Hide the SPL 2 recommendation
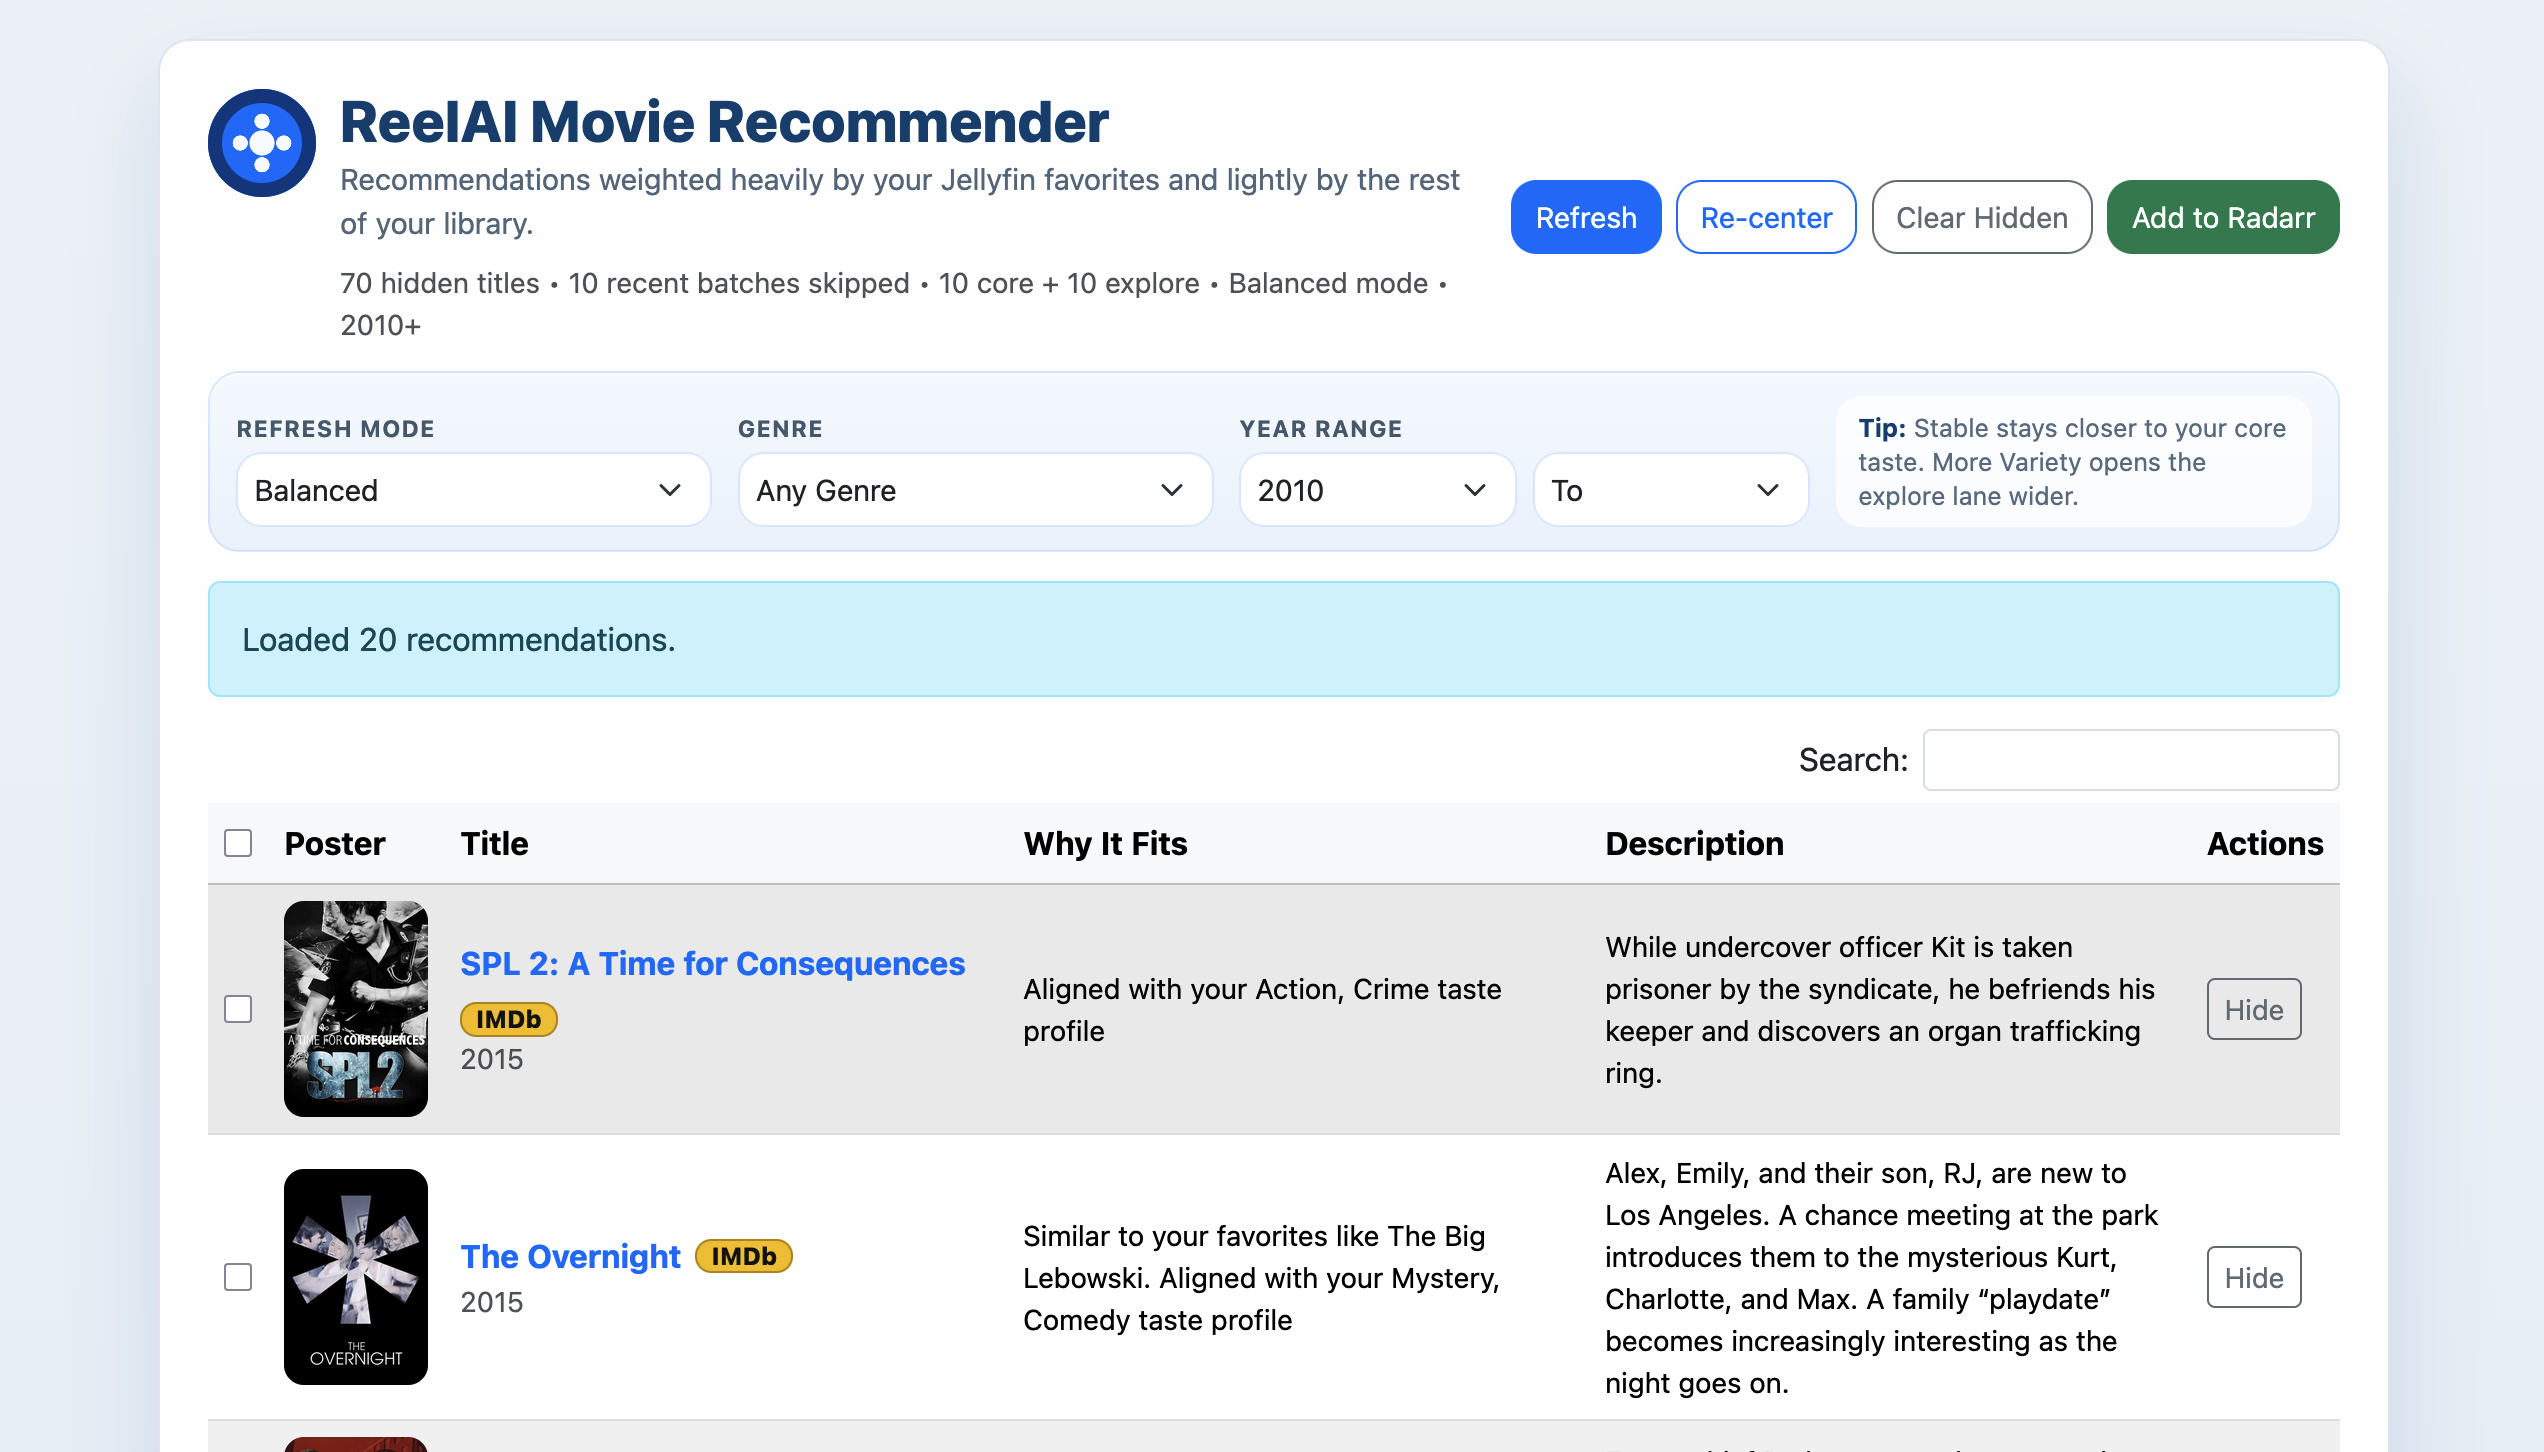Image resolution: width=2544 pixels, height=1452 pixels. pos(2254,1009)
